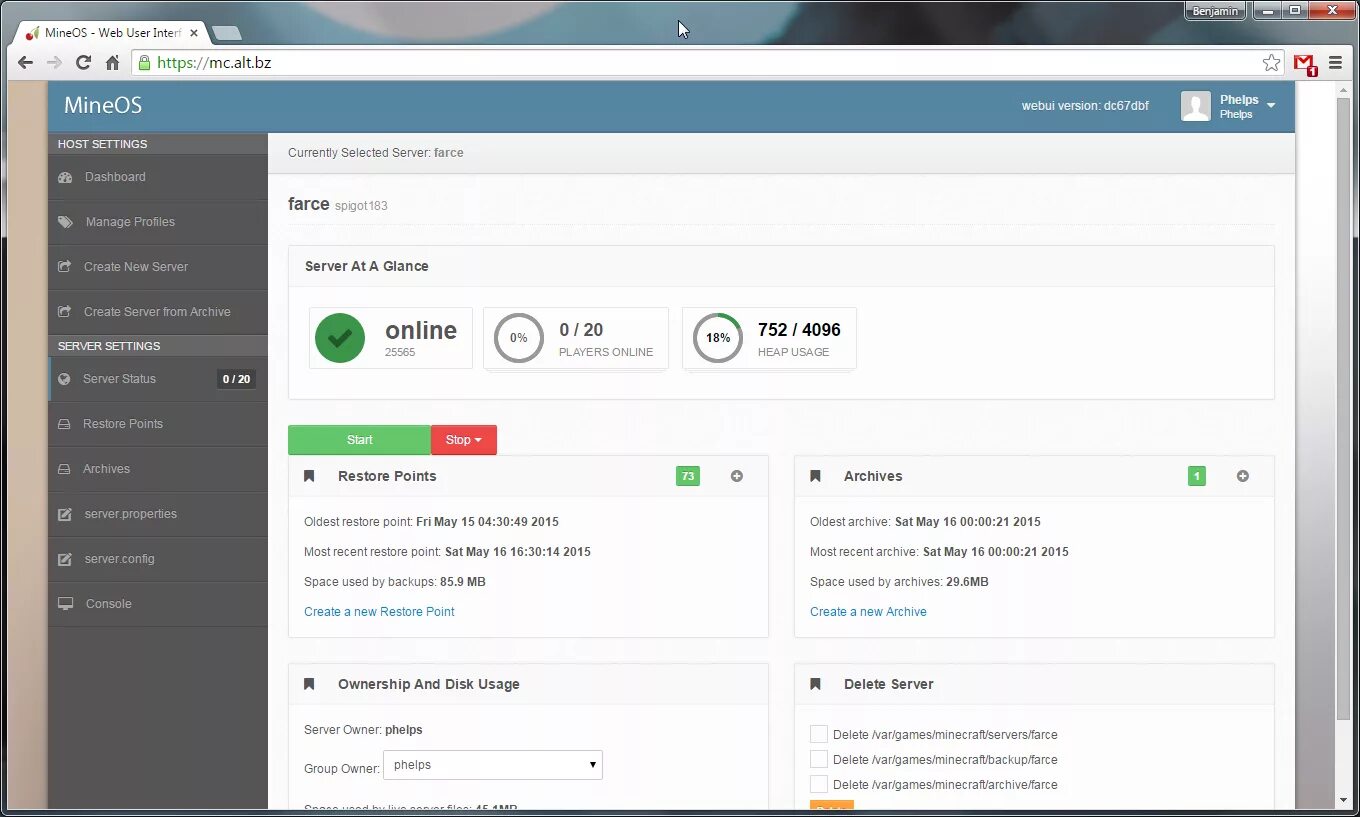This screenshot has height=817, width=1360.
Task: Click the page vertical scrollbar
Action: tap(1344, 409)
